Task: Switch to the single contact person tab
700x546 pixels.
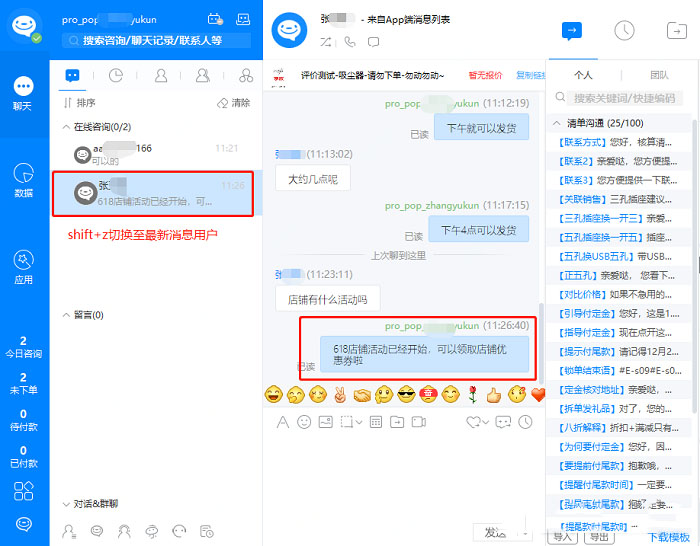Action: point(161,75)
